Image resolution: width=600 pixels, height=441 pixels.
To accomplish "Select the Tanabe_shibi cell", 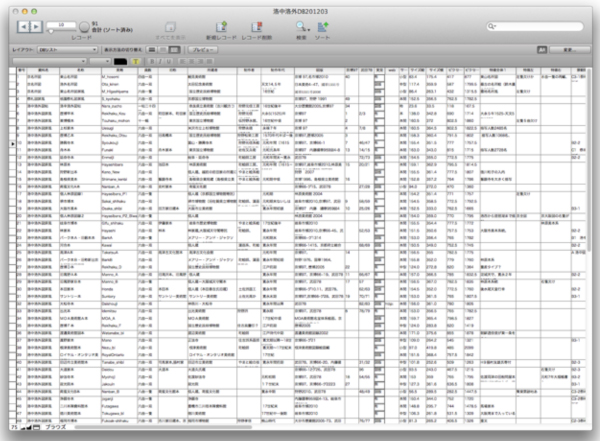I will pos(119,363).
